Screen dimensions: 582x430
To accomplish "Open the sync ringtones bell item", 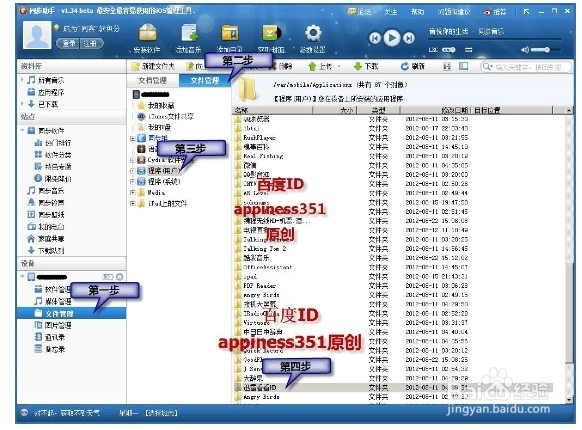I will pyautogui.click(x=45, y=202).
